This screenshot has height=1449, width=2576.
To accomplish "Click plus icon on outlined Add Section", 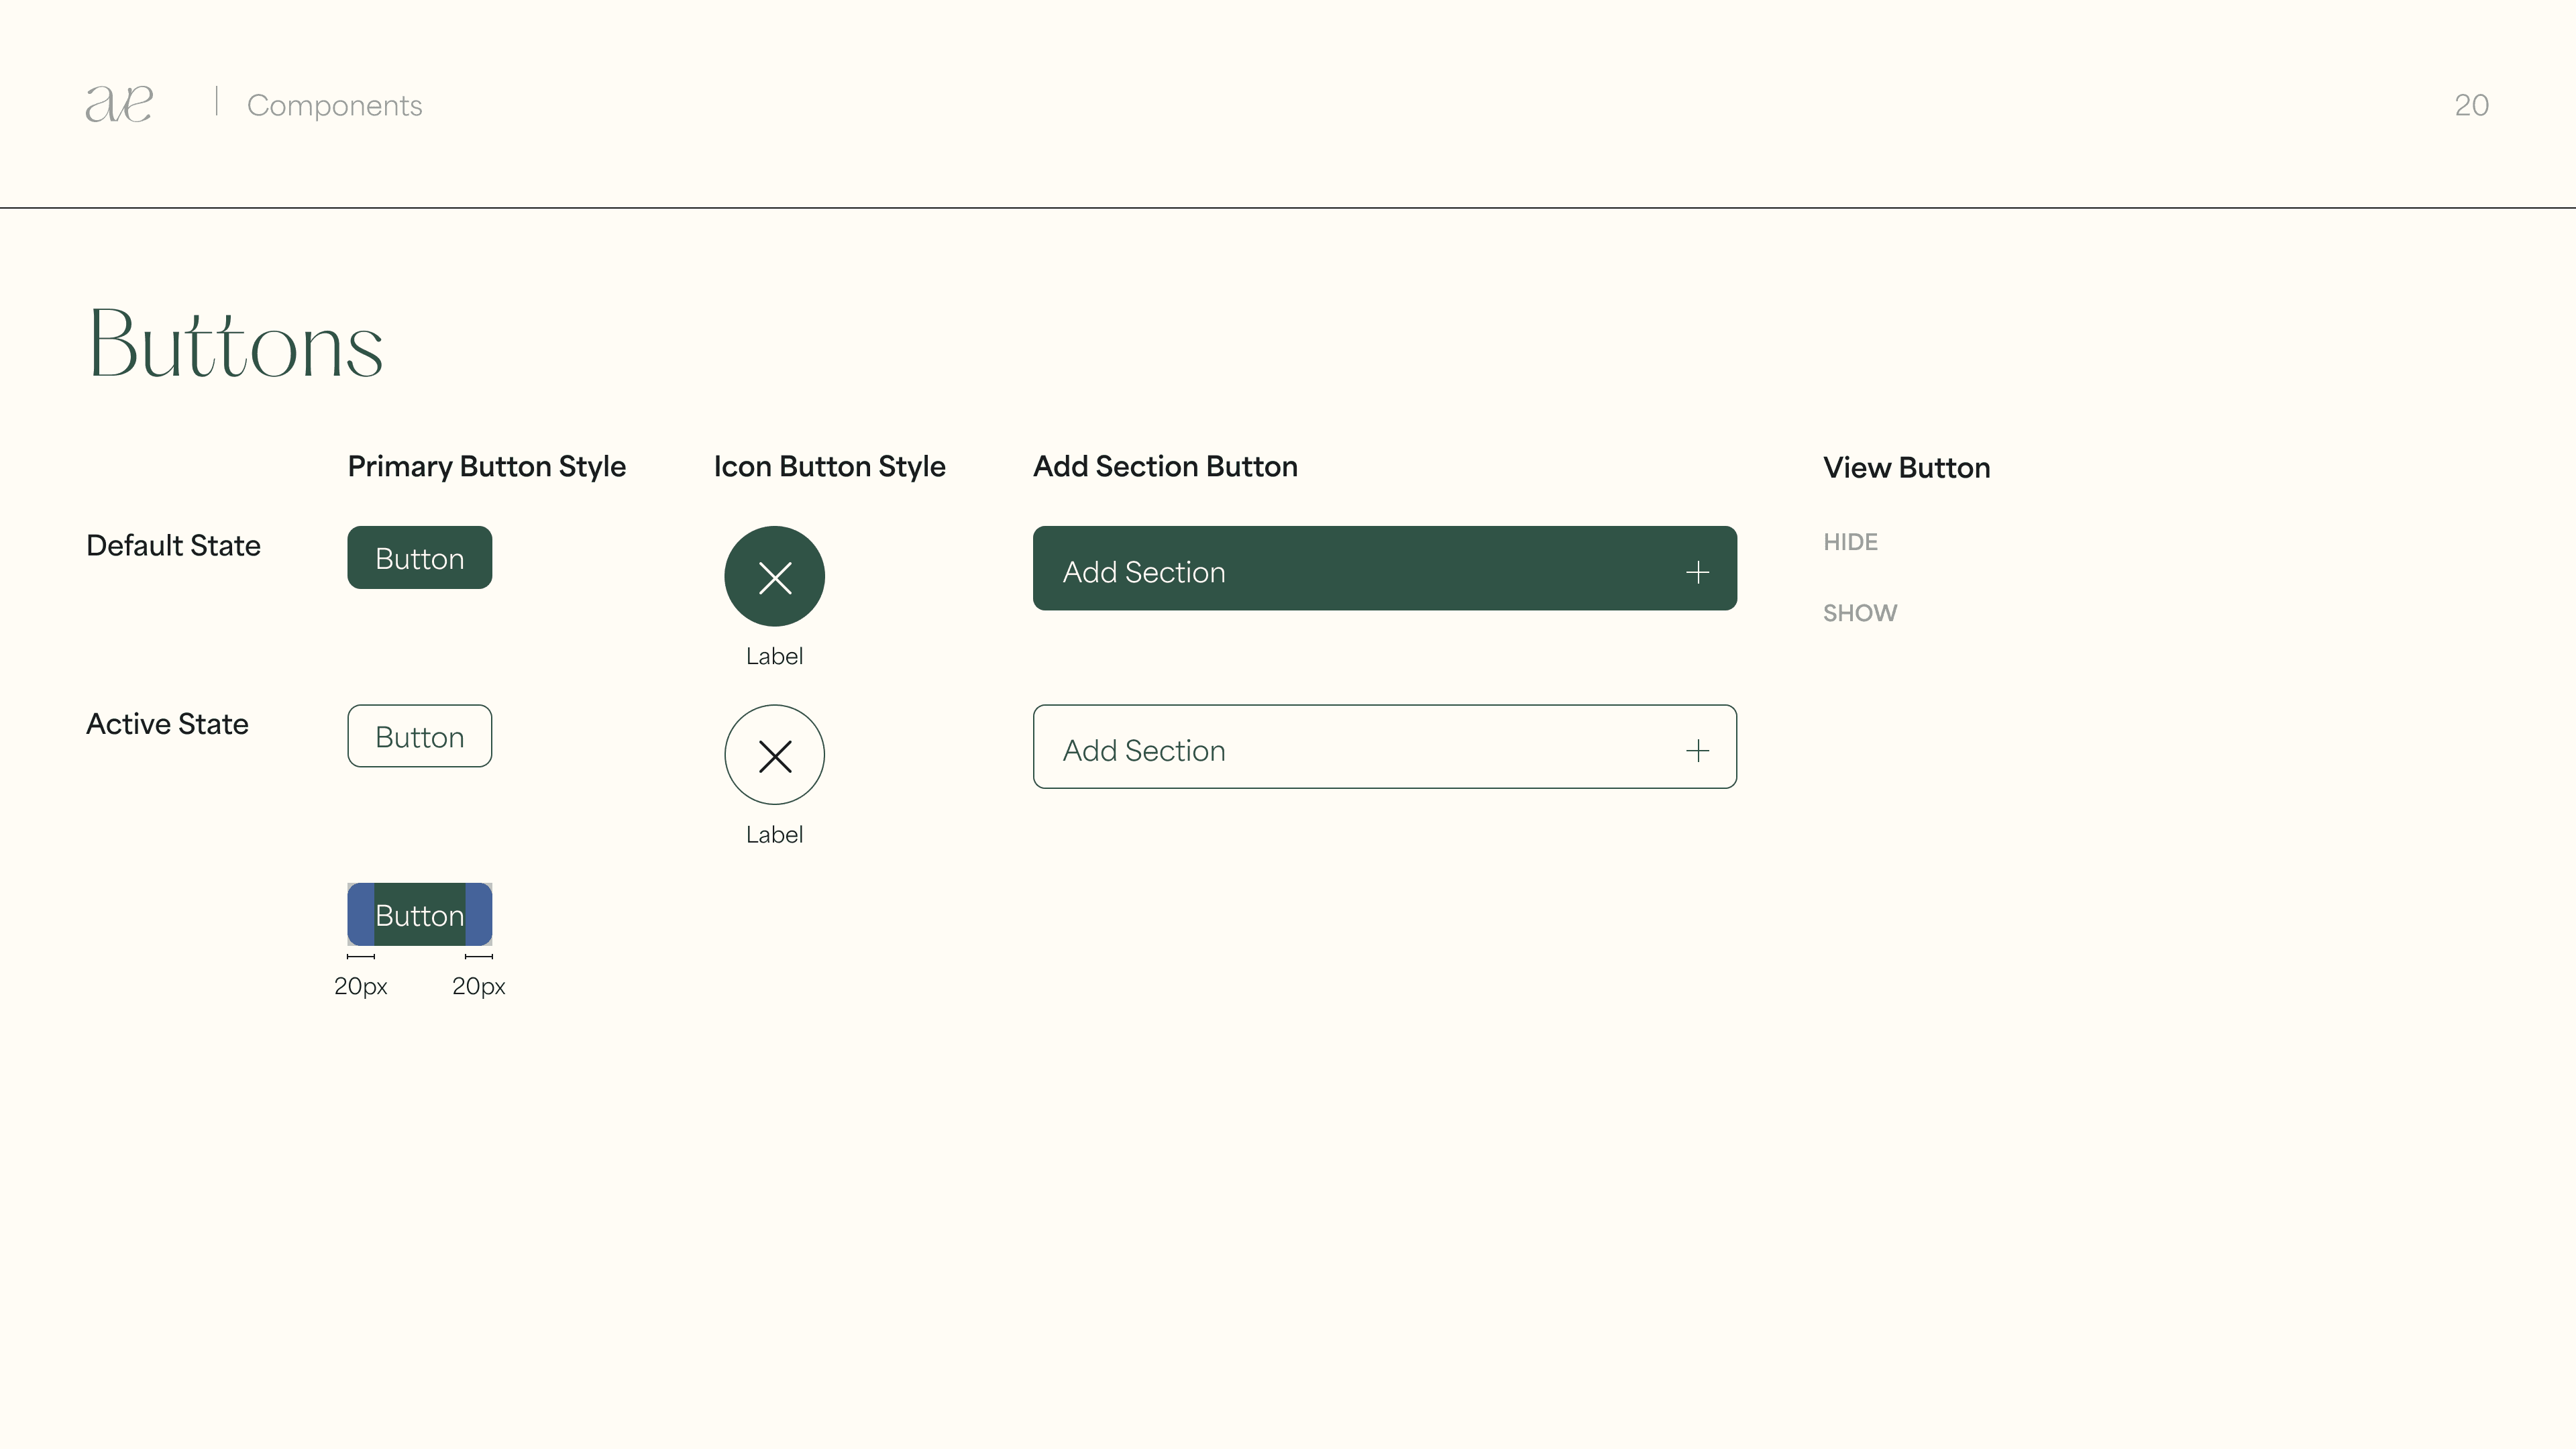I will 1697,751.
